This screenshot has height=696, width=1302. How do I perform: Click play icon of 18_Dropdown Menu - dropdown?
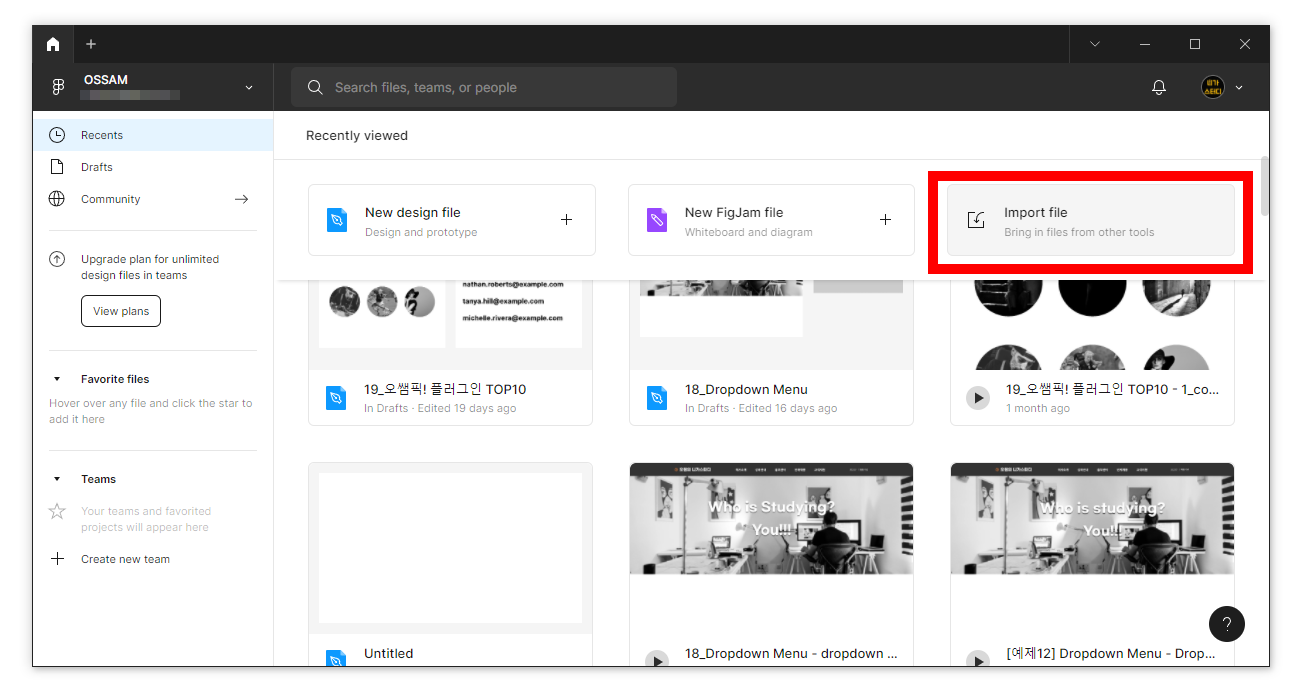(x=657, y=660)
